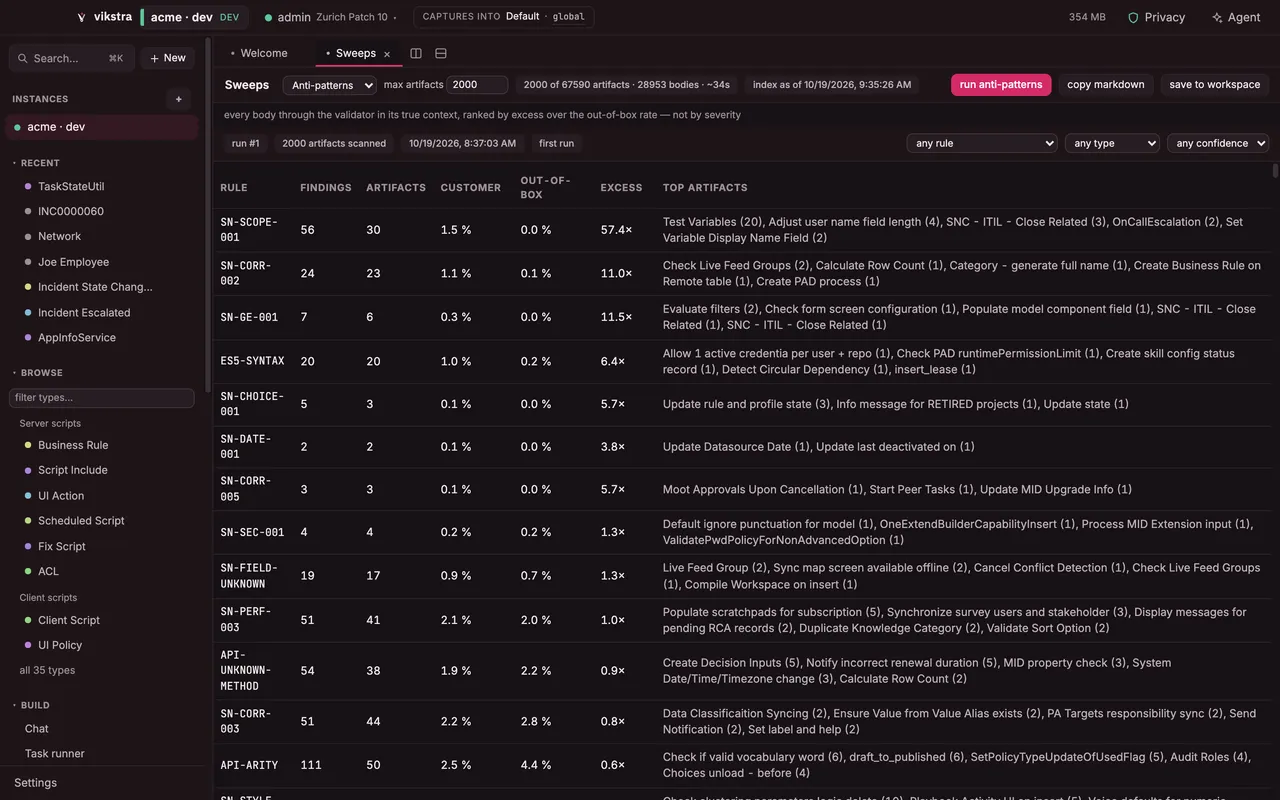Open TaskStateUtil from recent list
1280x800 pixels.
coord(71,187)
